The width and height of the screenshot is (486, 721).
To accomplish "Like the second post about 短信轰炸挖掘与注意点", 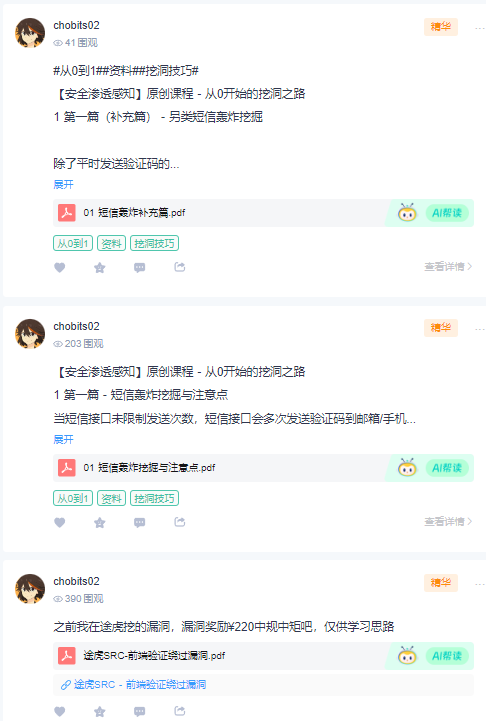I will tap(60, 522).
